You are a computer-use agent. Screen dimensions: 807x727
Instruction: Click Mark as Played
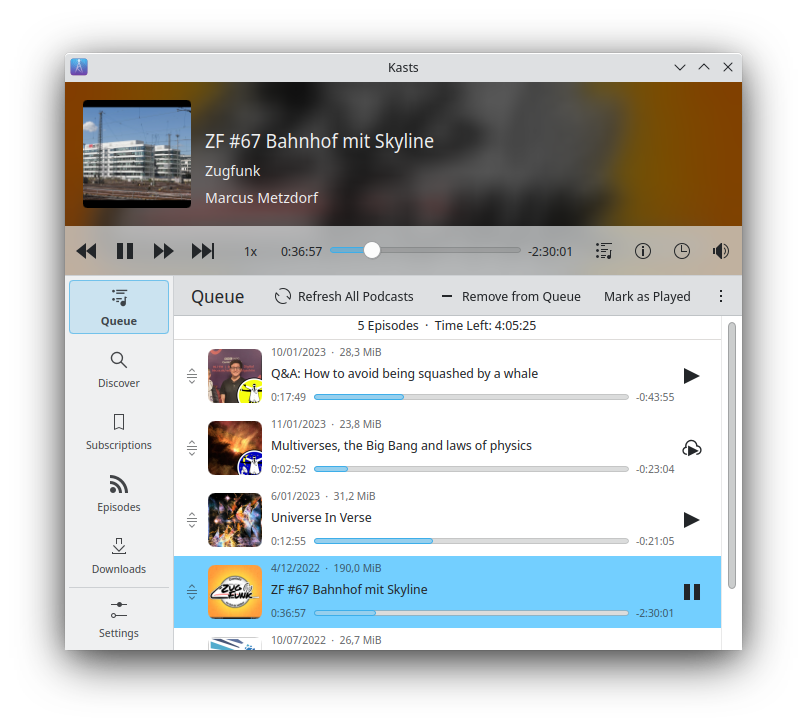coord(647,297)
